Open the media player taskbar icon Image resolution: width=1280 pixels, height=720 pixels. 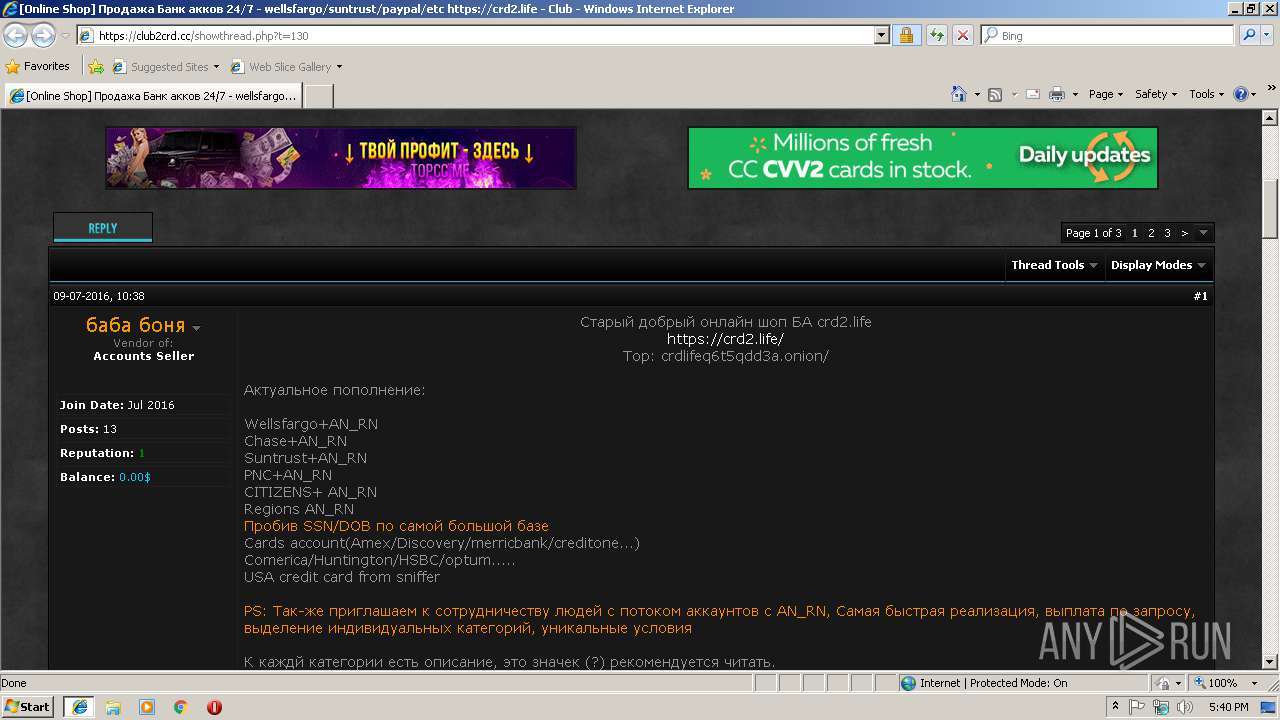(x=147, y=707)
